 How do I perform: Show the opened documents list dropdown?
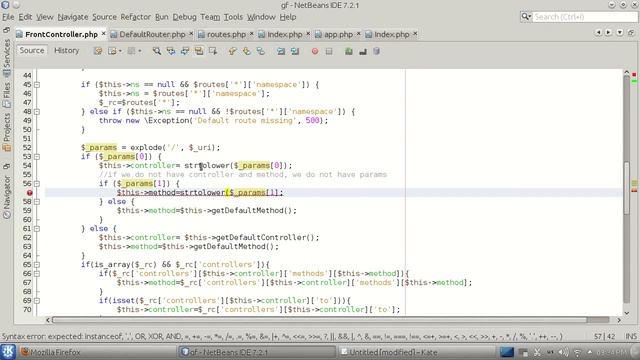tap(620, 33)
